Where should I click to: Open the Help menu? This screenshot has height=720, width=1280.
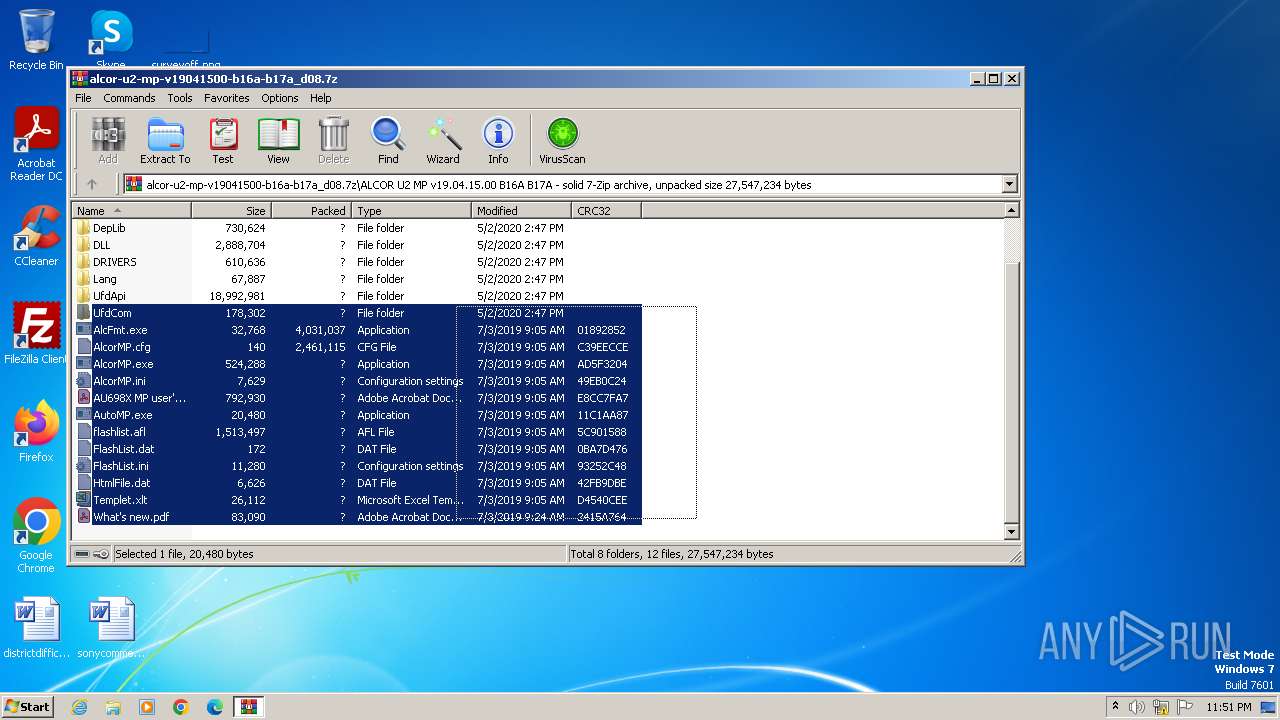[x=320, y=98]
